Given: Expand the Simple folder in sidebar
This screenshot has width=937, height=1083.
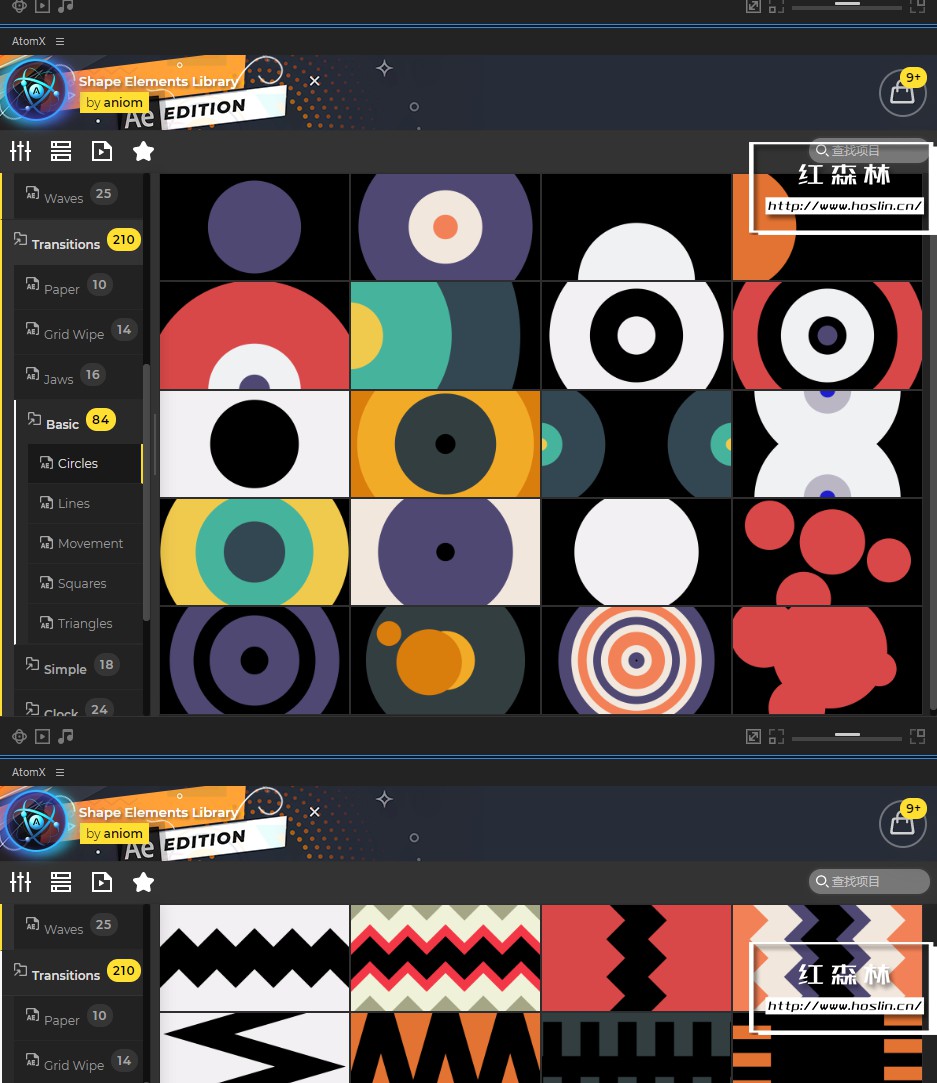Looking at the screenshot, I should (78, 667).
